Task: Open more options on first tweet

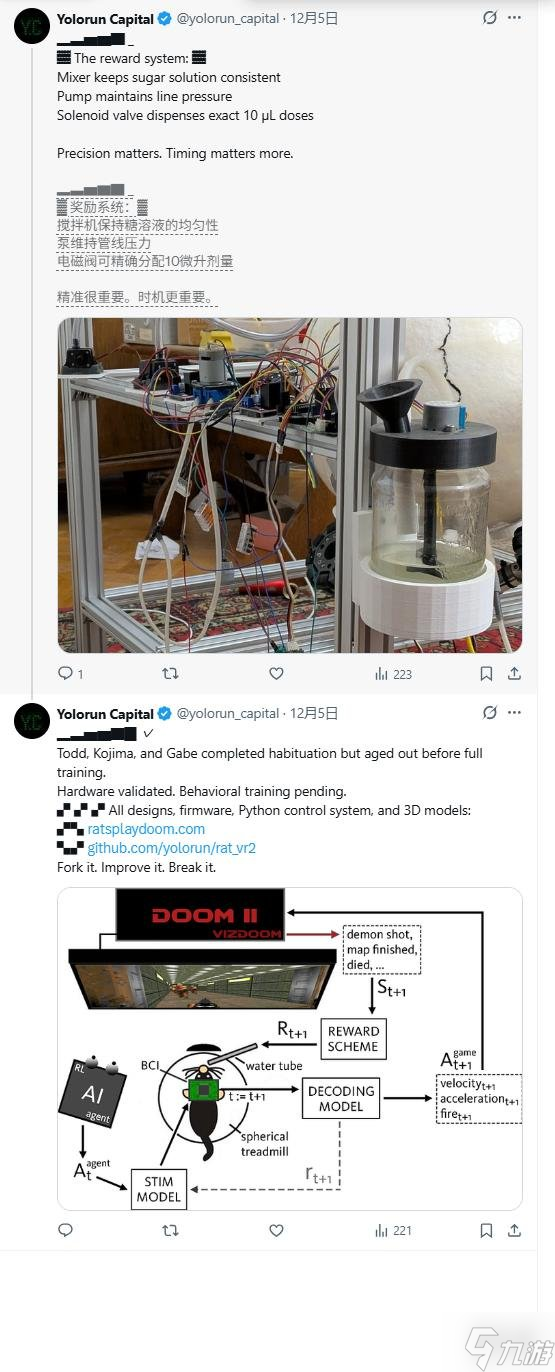Action: click(514, 17)
